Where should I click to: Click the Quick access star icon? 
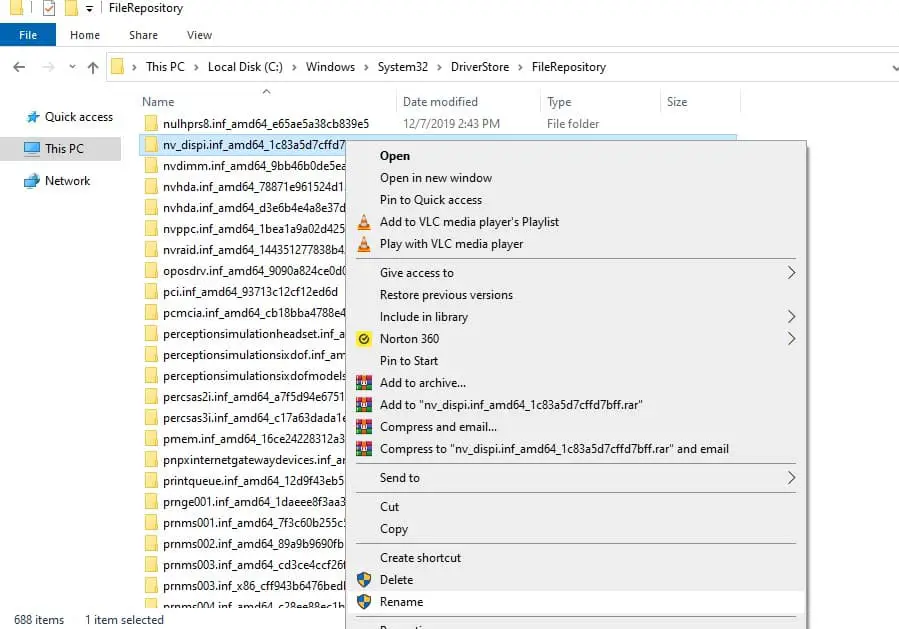pos(32,117)
